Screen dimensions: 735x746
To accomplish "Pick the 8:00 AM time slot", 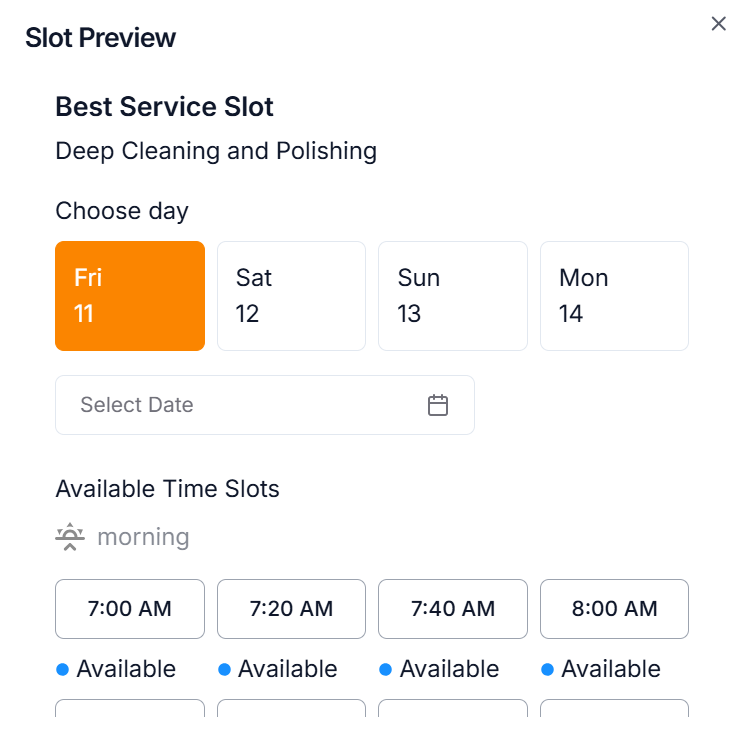I will tap(614, 608).
